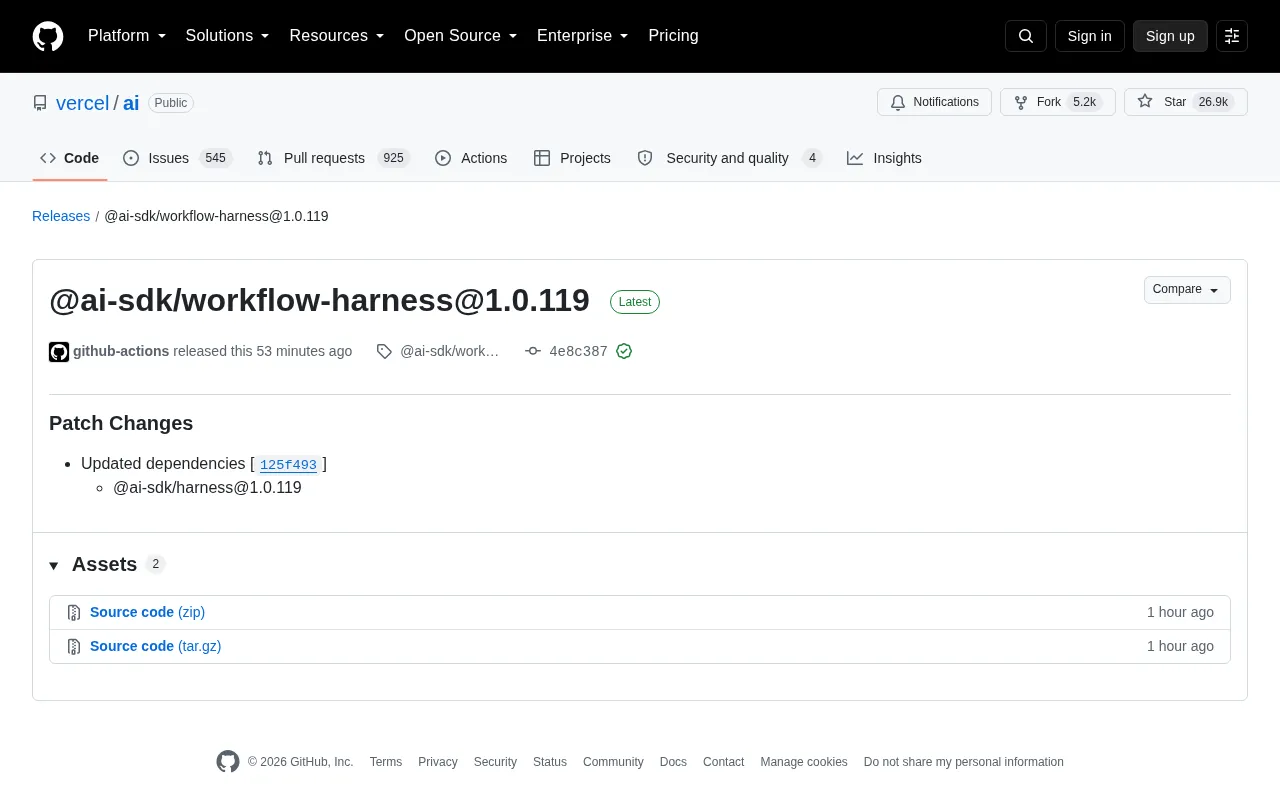Switch to the Issues tab

177,158
